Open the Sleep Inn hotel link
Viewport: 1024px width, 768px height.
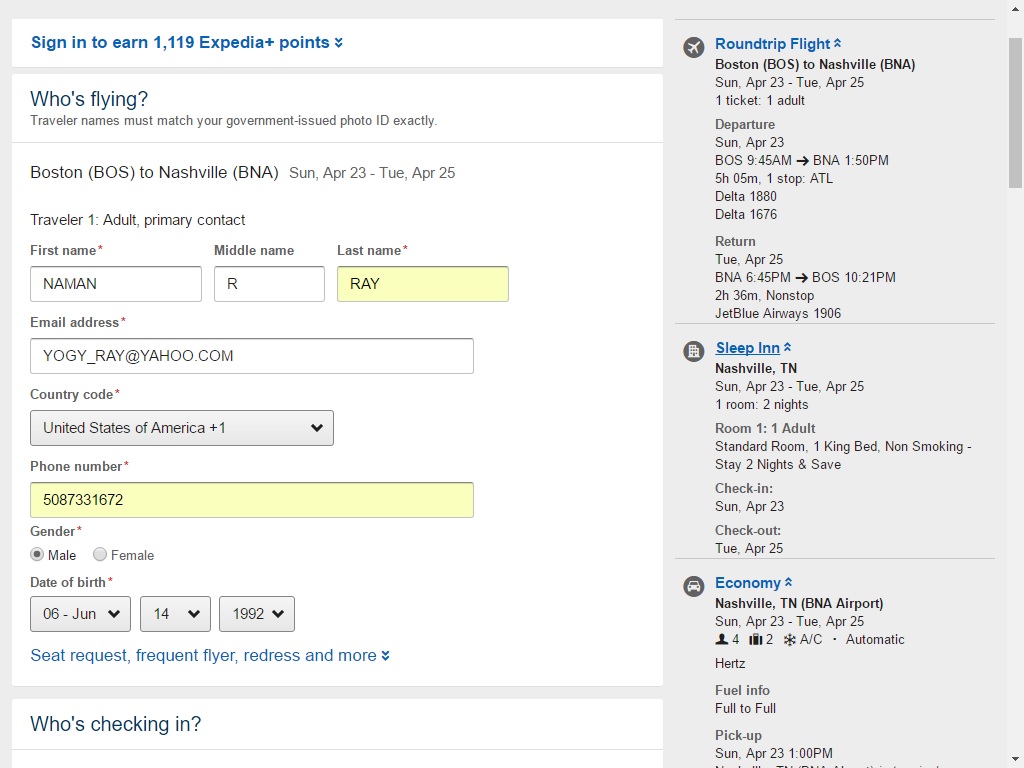tap(747, 348)
